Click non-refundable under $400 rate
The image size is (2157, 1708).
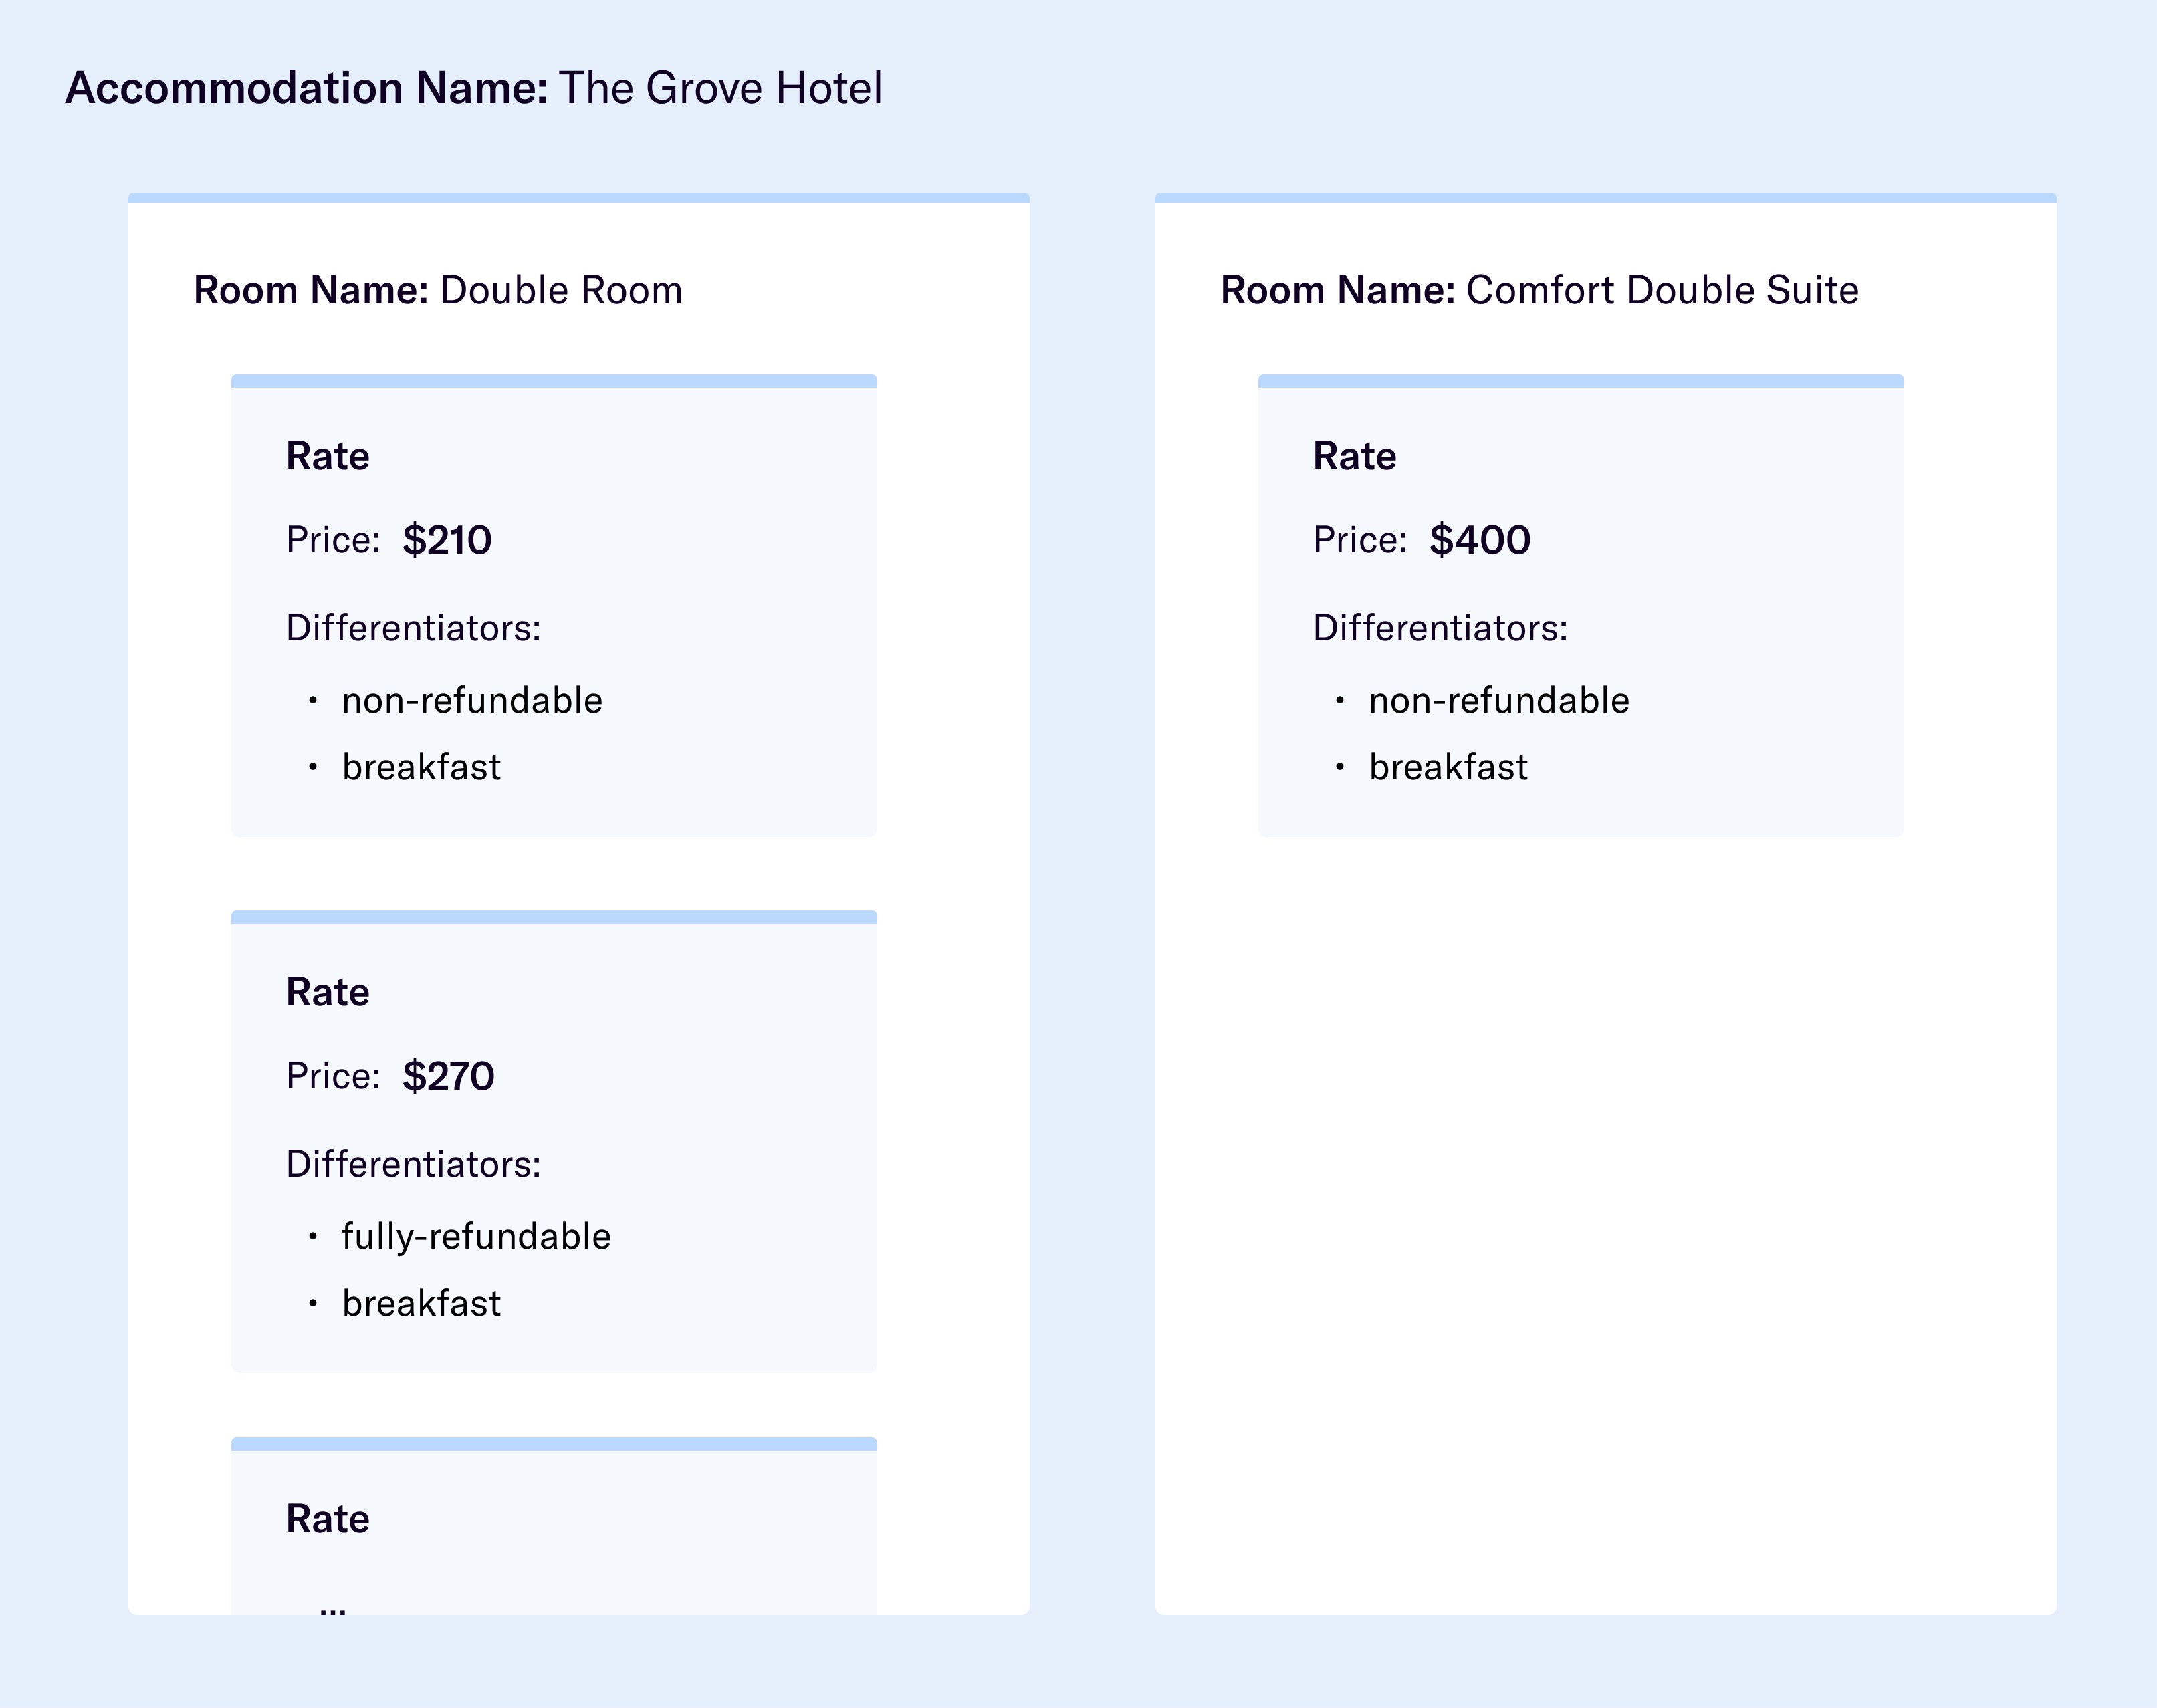(1498, 700)
